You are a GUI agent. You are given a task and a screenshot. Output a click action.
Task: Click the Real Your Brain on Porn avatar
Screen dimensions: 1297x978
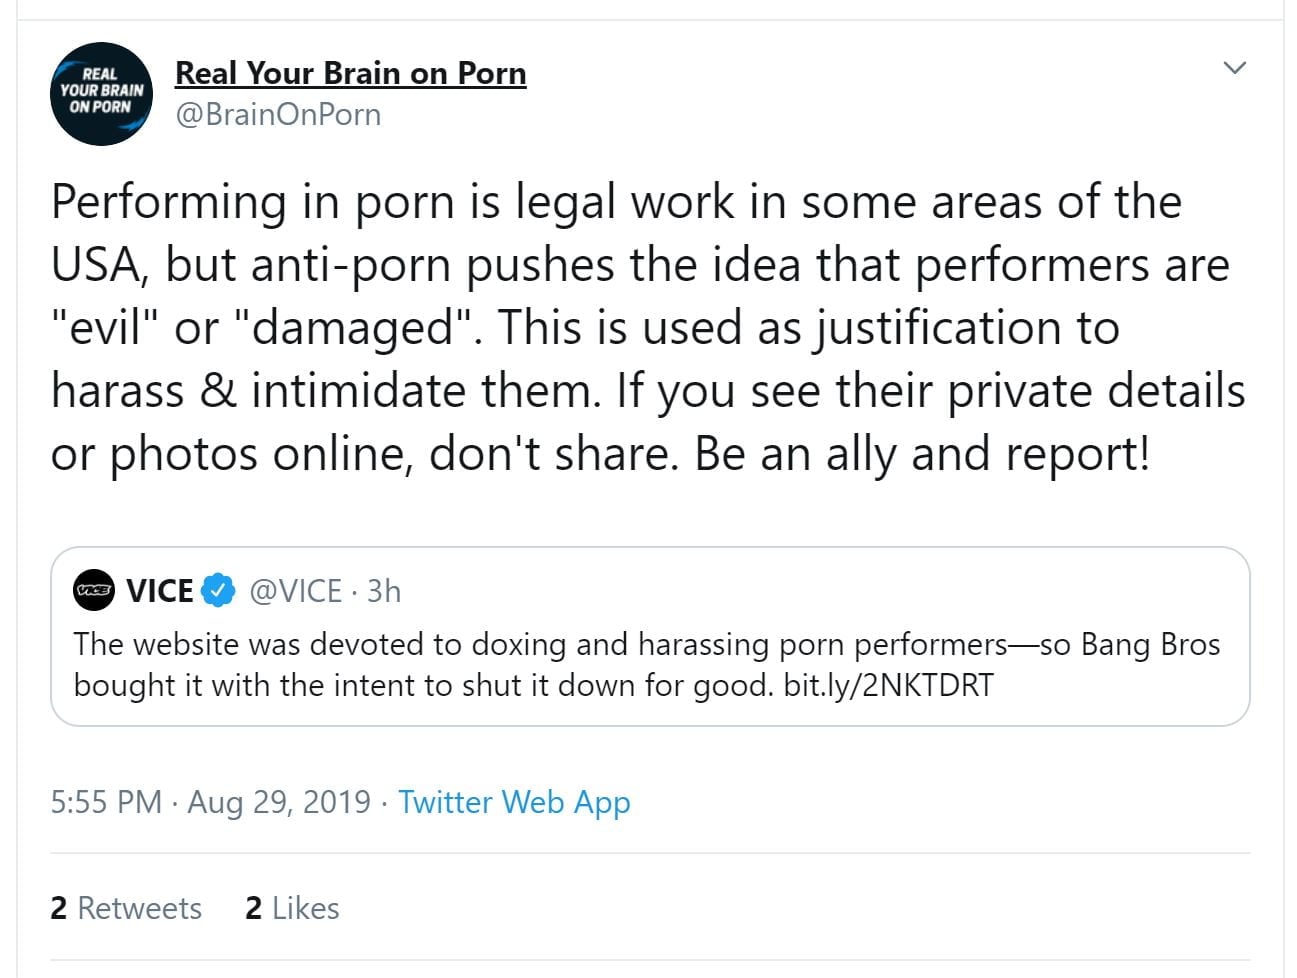pyautogui.click(x=100, y=93)
